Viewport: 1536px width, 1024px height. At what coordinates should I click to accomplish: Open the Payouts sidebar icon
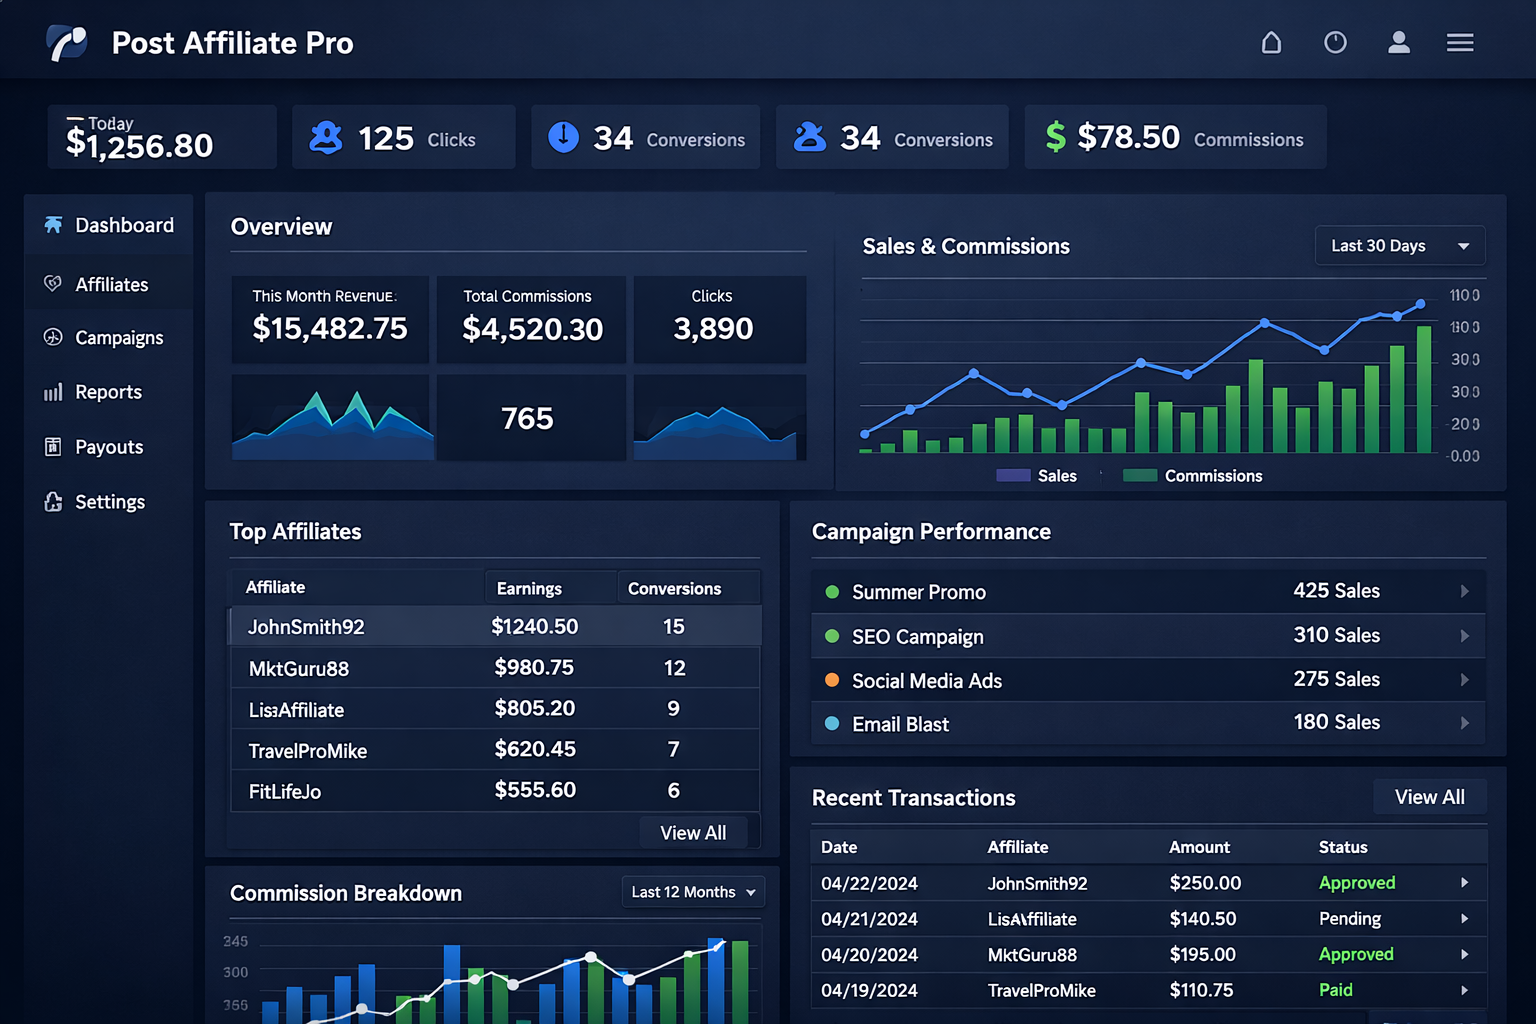(53, 447)
